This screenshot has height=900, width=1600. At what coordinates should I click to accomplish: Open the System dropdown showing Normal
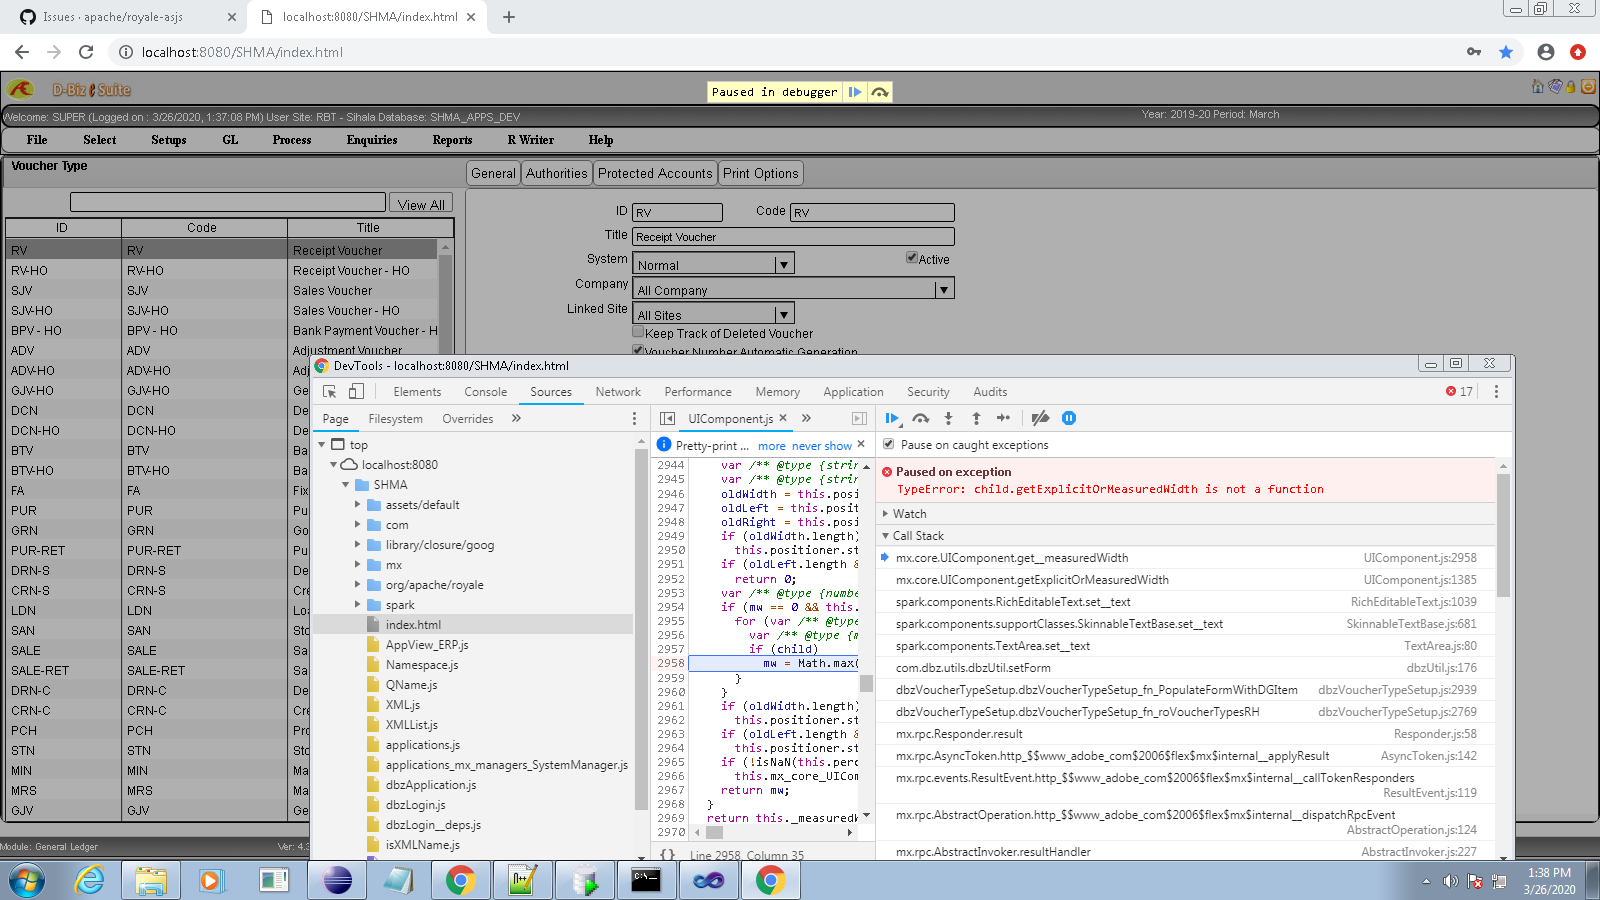pyautogui.click(x=784, y=265)
